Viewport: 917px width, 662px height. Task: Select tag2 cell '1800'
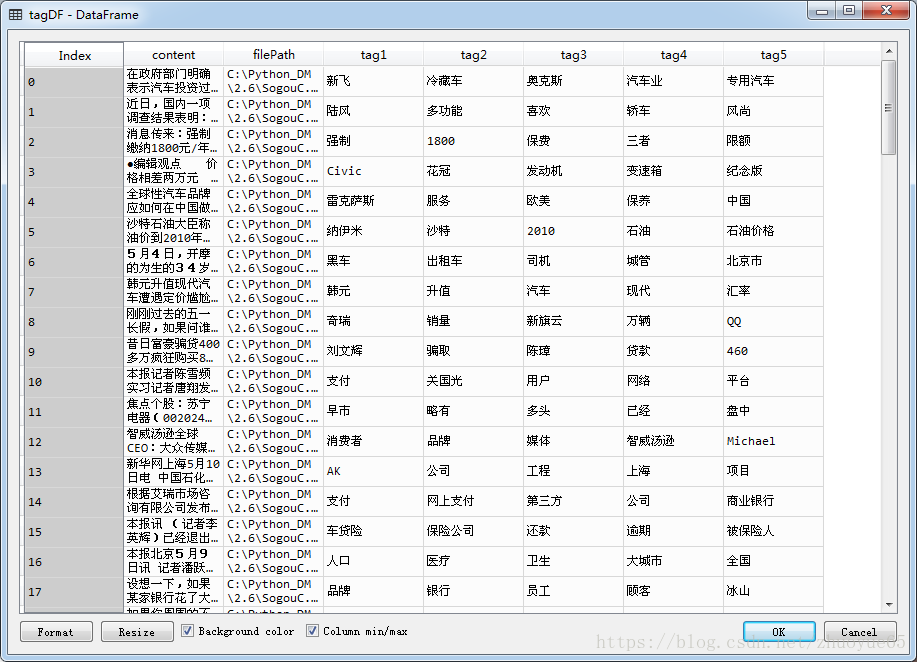(x=474, y=142)
